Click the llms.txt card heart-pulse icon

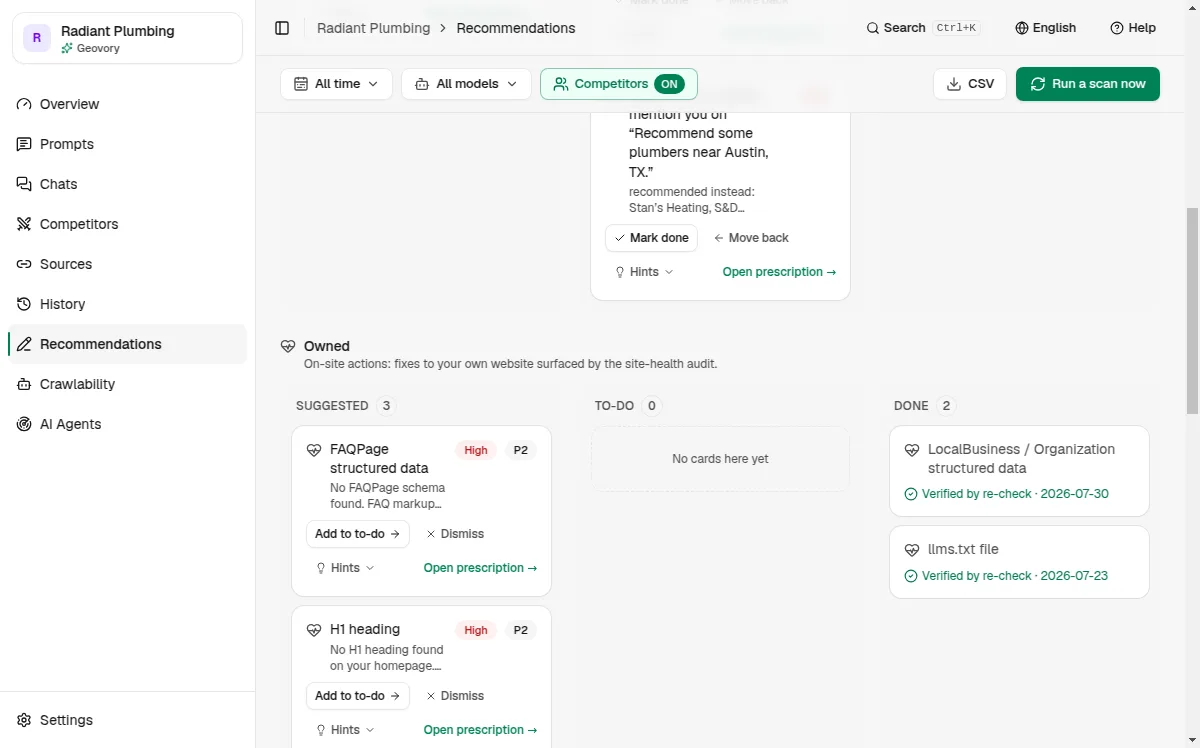point(911,550)
